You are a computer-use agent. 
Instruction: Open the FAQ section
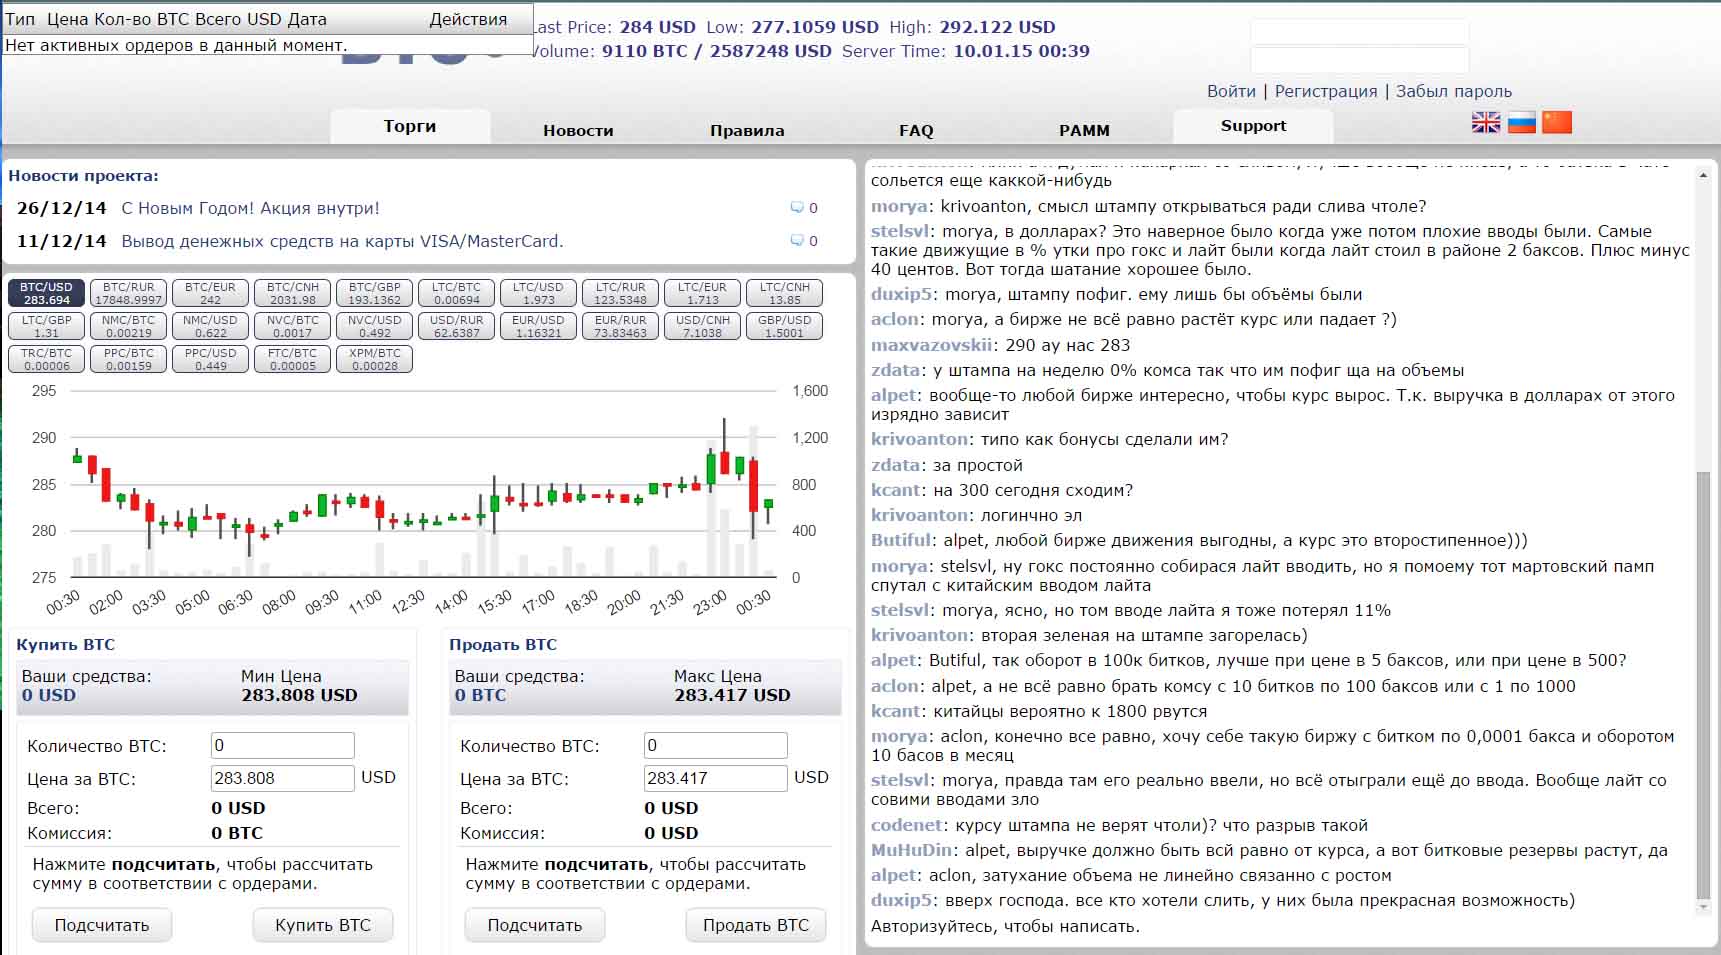(915, 130)
